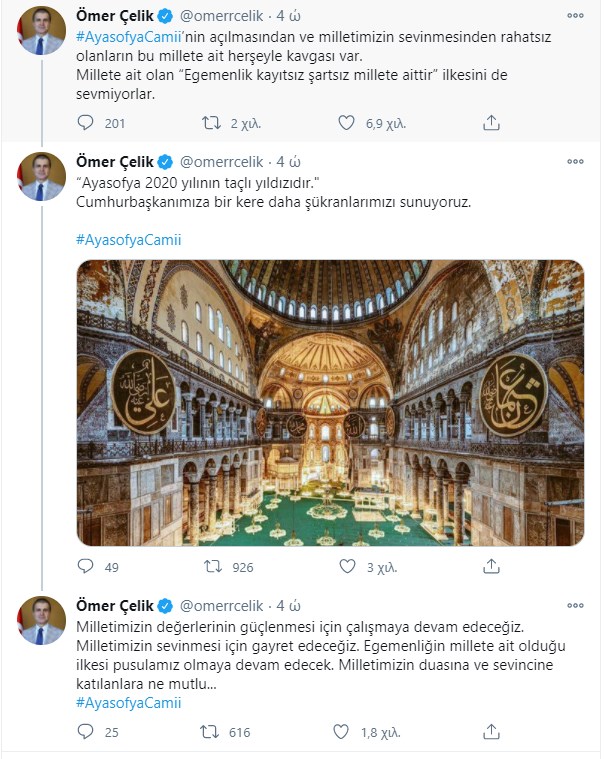
Task: Like the first tweet with 6,9 χιλ. likes
Action: [x=346, y=123]
